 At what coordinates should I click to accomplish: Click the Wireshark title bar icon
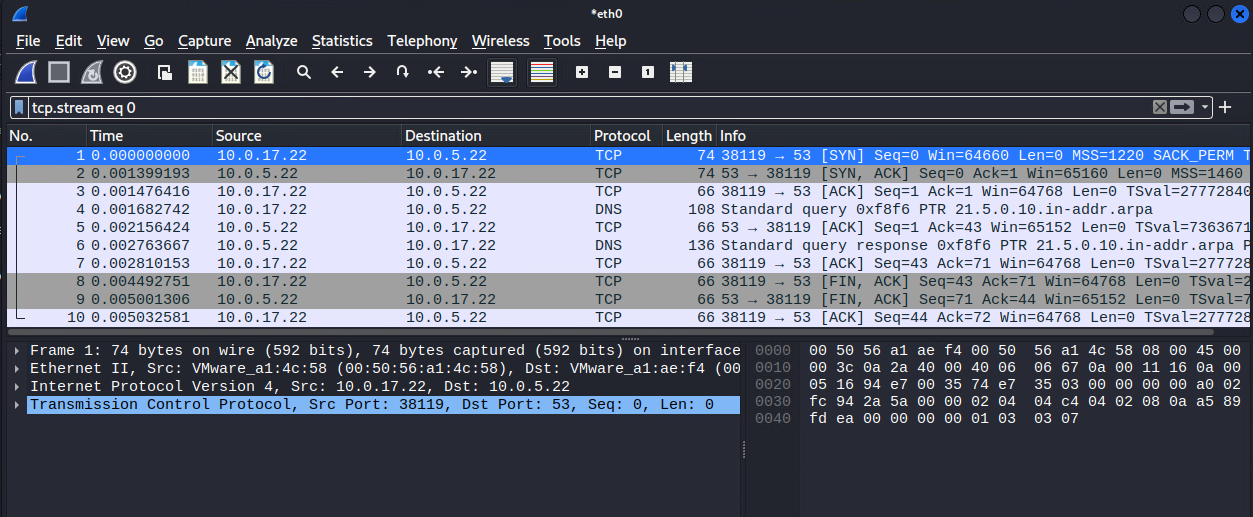(20, 14)
